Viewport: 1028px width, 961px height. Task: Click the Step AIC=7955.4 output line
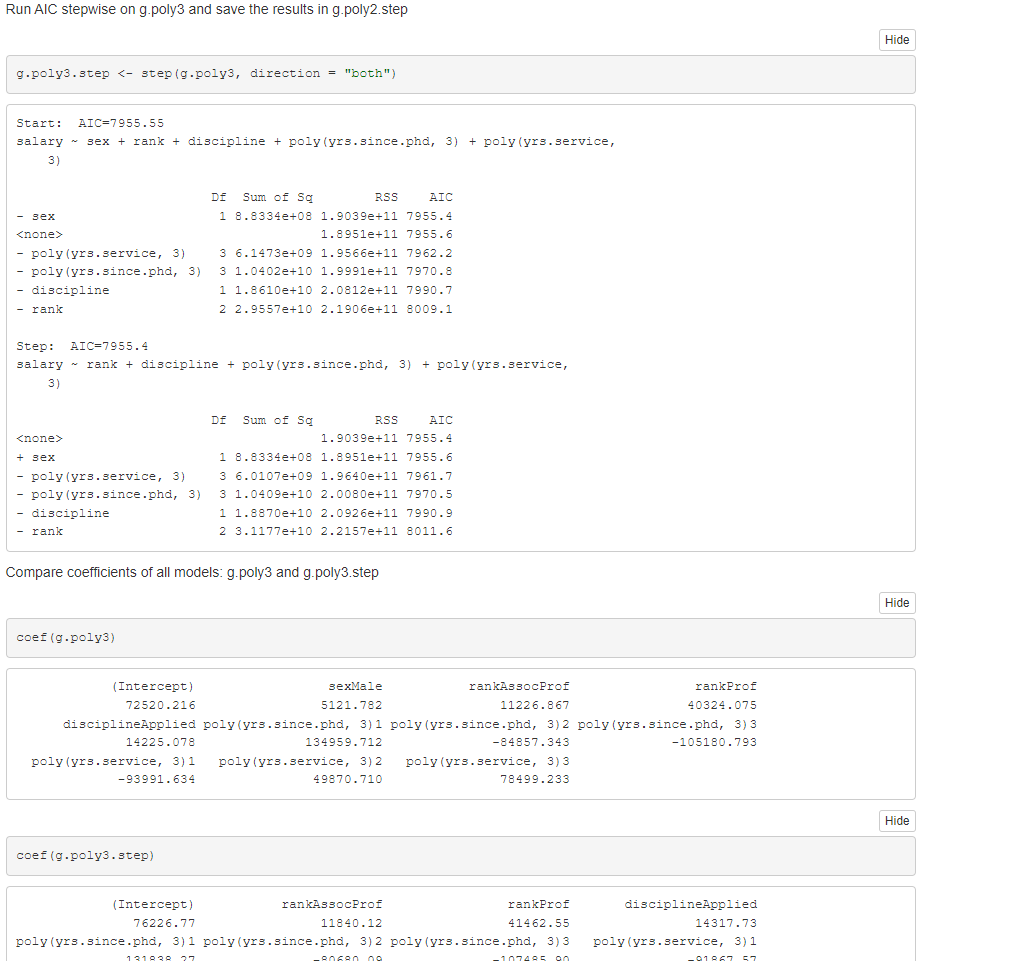[80, 345]
